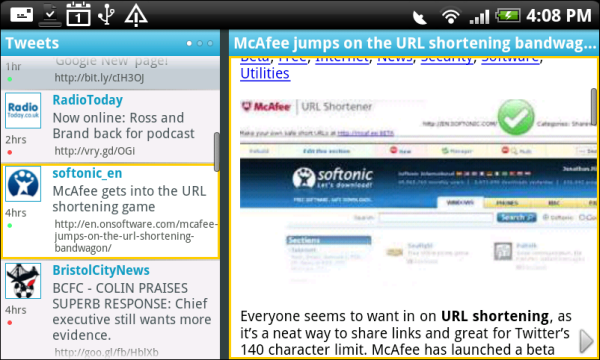Tap the red status dot on RadioToday tweet
600x360 pixels.
click(x=10, y=152)
